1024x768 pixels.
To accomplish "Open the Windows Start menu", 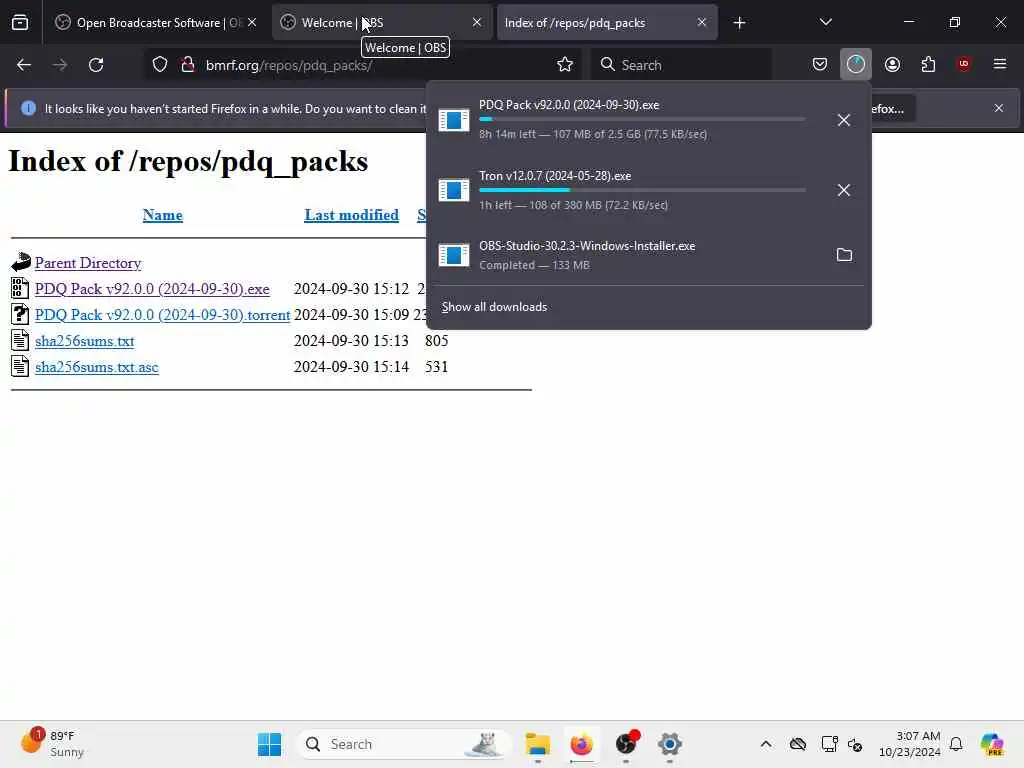I will coord(269,744).
